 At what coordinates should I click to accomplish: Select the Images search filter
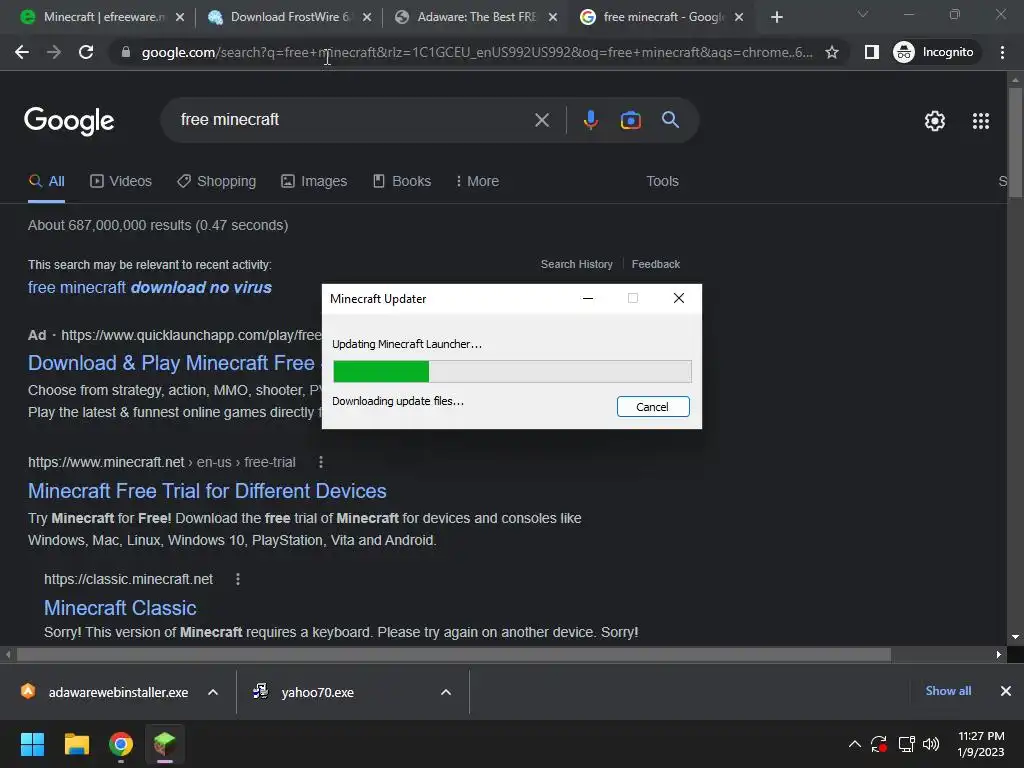pyautogui.click(x=314, y=182)
